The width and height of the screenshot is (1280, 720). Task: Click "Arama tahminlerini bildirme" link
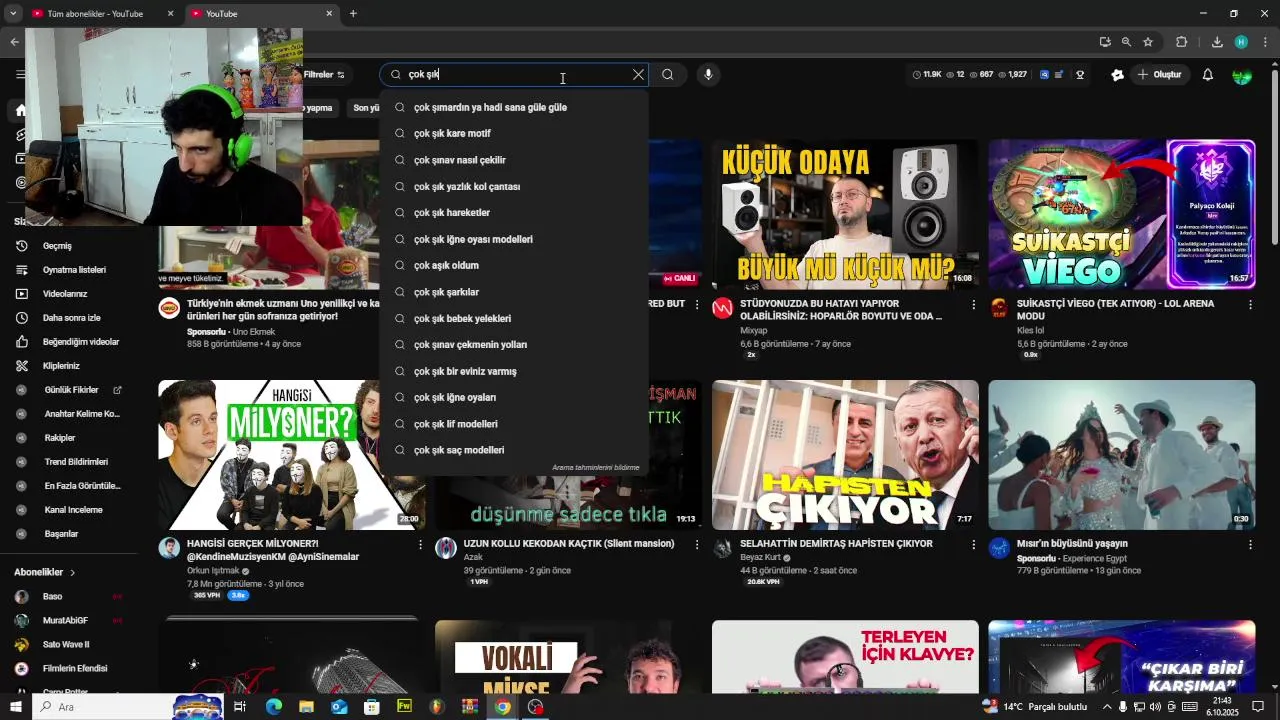[x=595, y=468]
